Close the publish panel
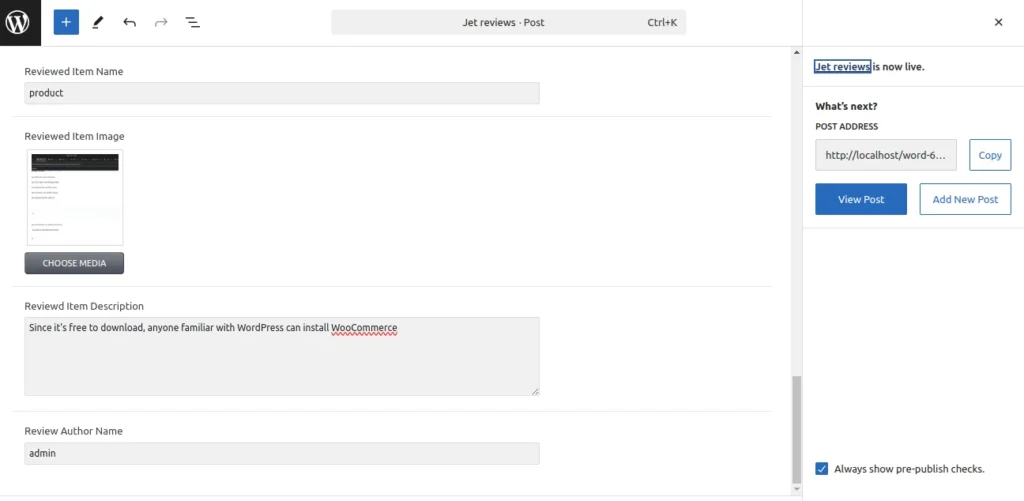Screen dimensions: 1024x501 click(998, 22)
